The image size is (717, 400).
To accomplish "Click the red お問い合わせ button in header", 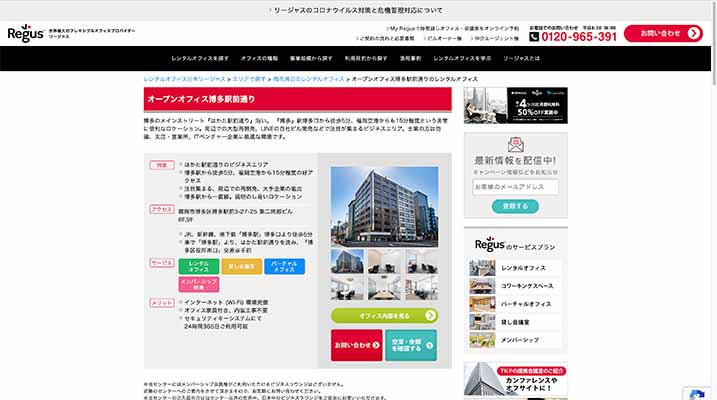I will pyautogui.click(x=663, y=33).
